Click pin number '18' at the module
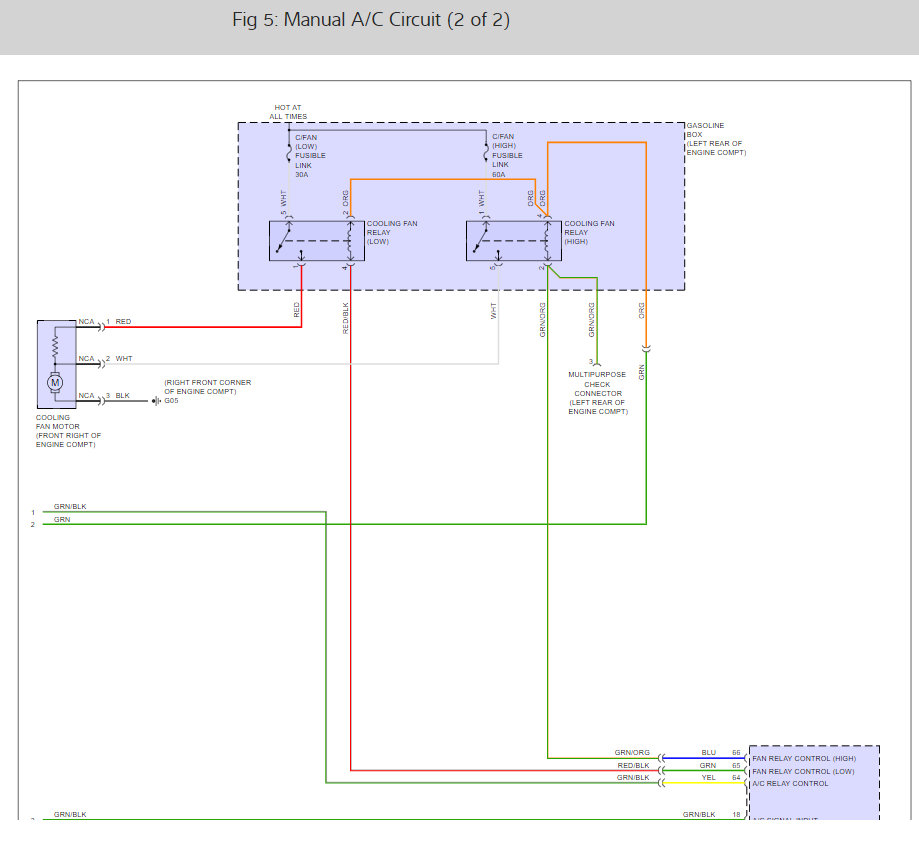Image resolution: width=919 pixels, height=841 pixels. coord(736,815)
